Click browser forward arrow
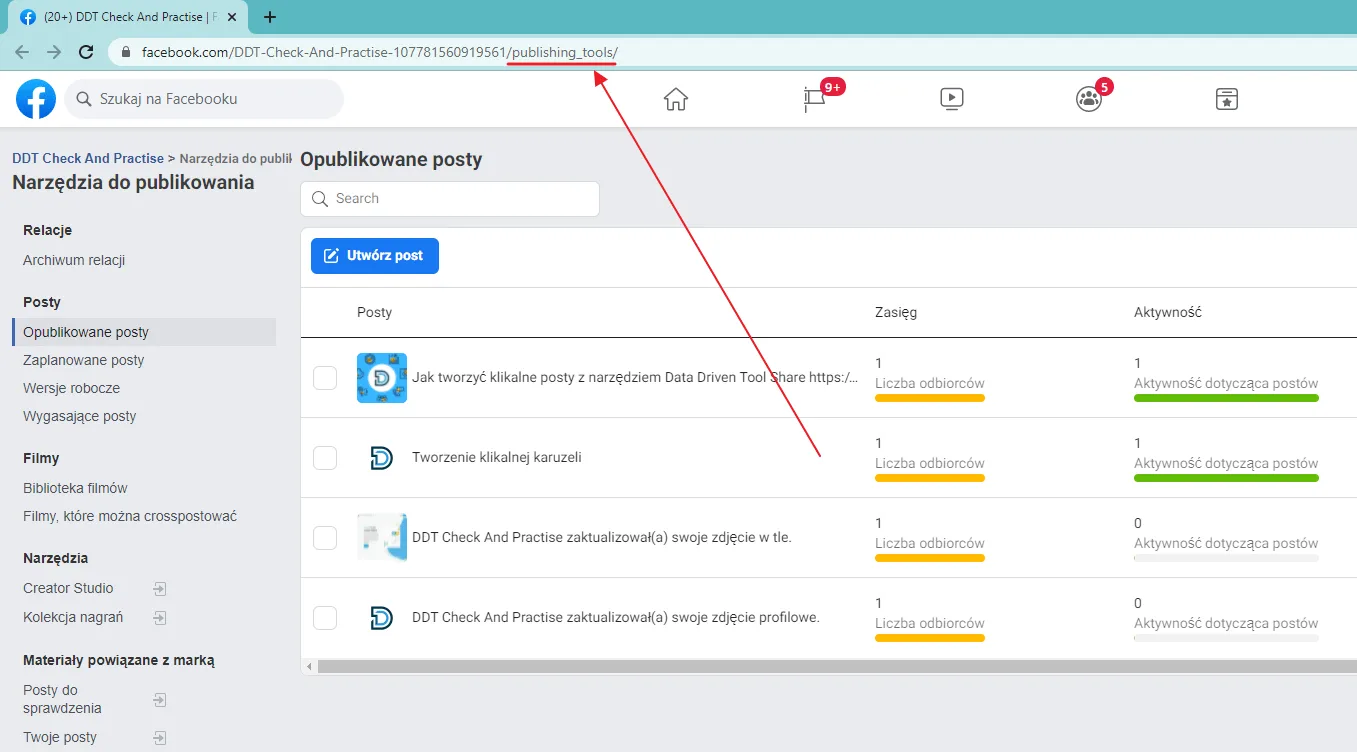1357x752 pixels. [x=54, y=52]
